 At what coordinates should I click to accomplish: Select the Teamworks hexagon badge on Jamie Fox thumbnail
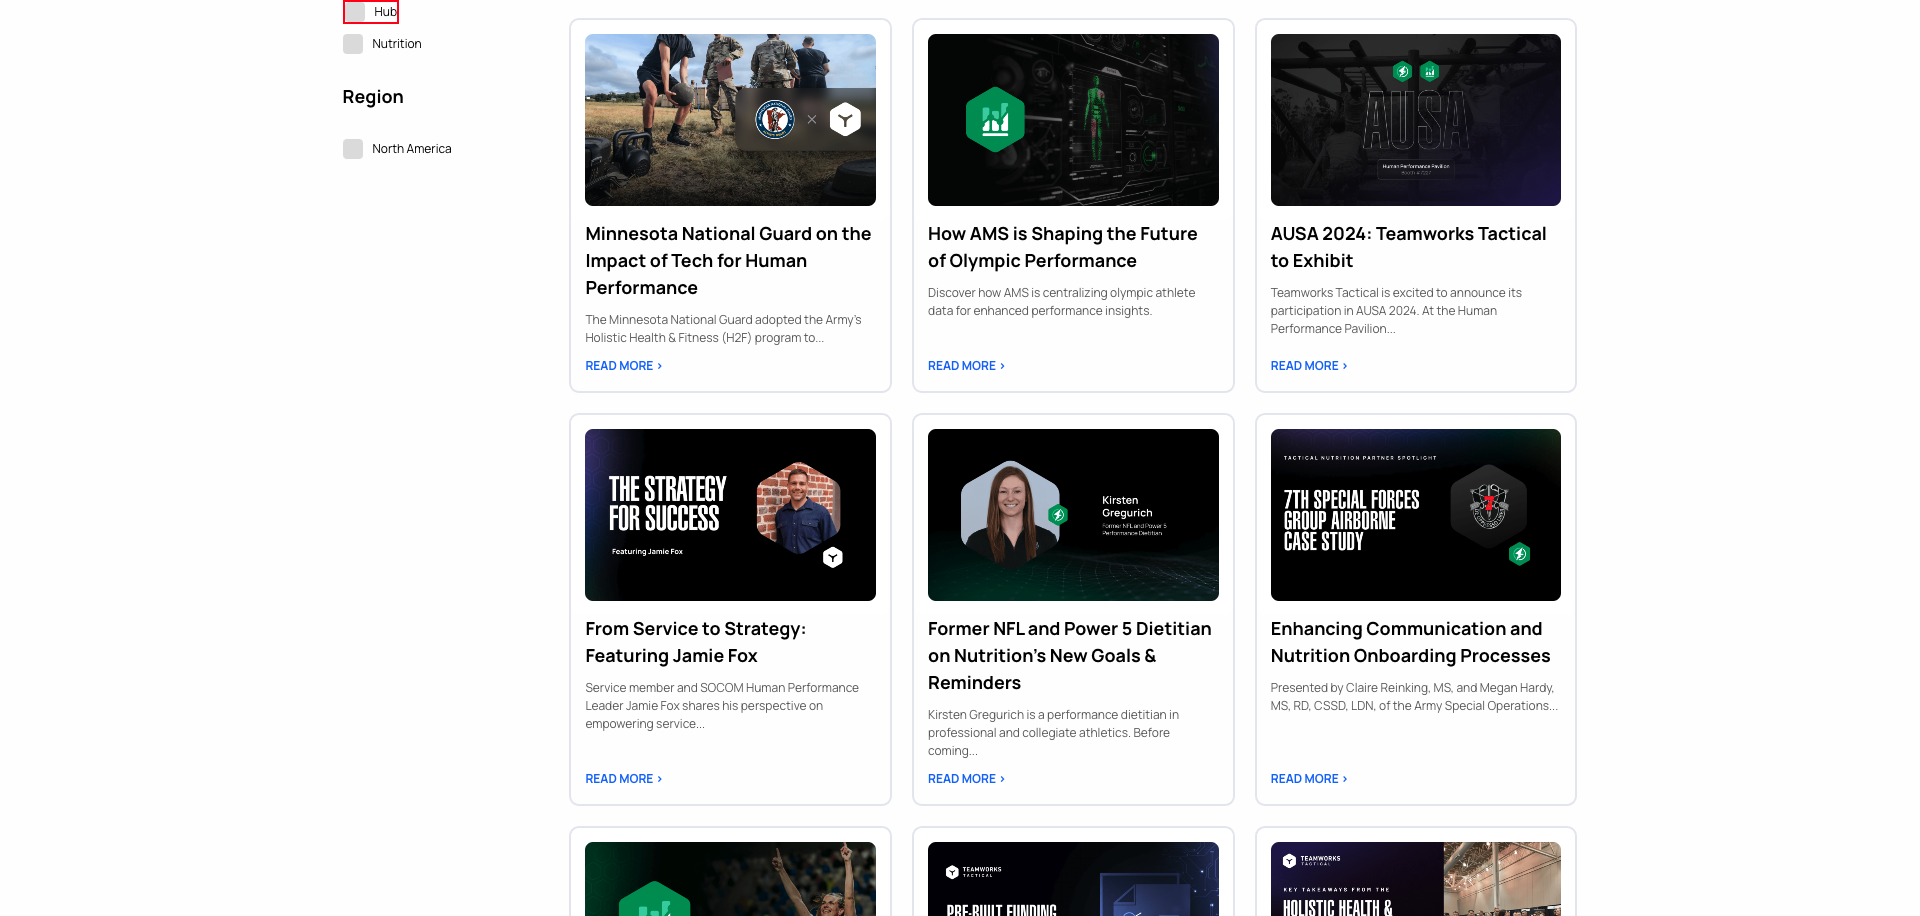pyautogui.click(x=833, y=557)
